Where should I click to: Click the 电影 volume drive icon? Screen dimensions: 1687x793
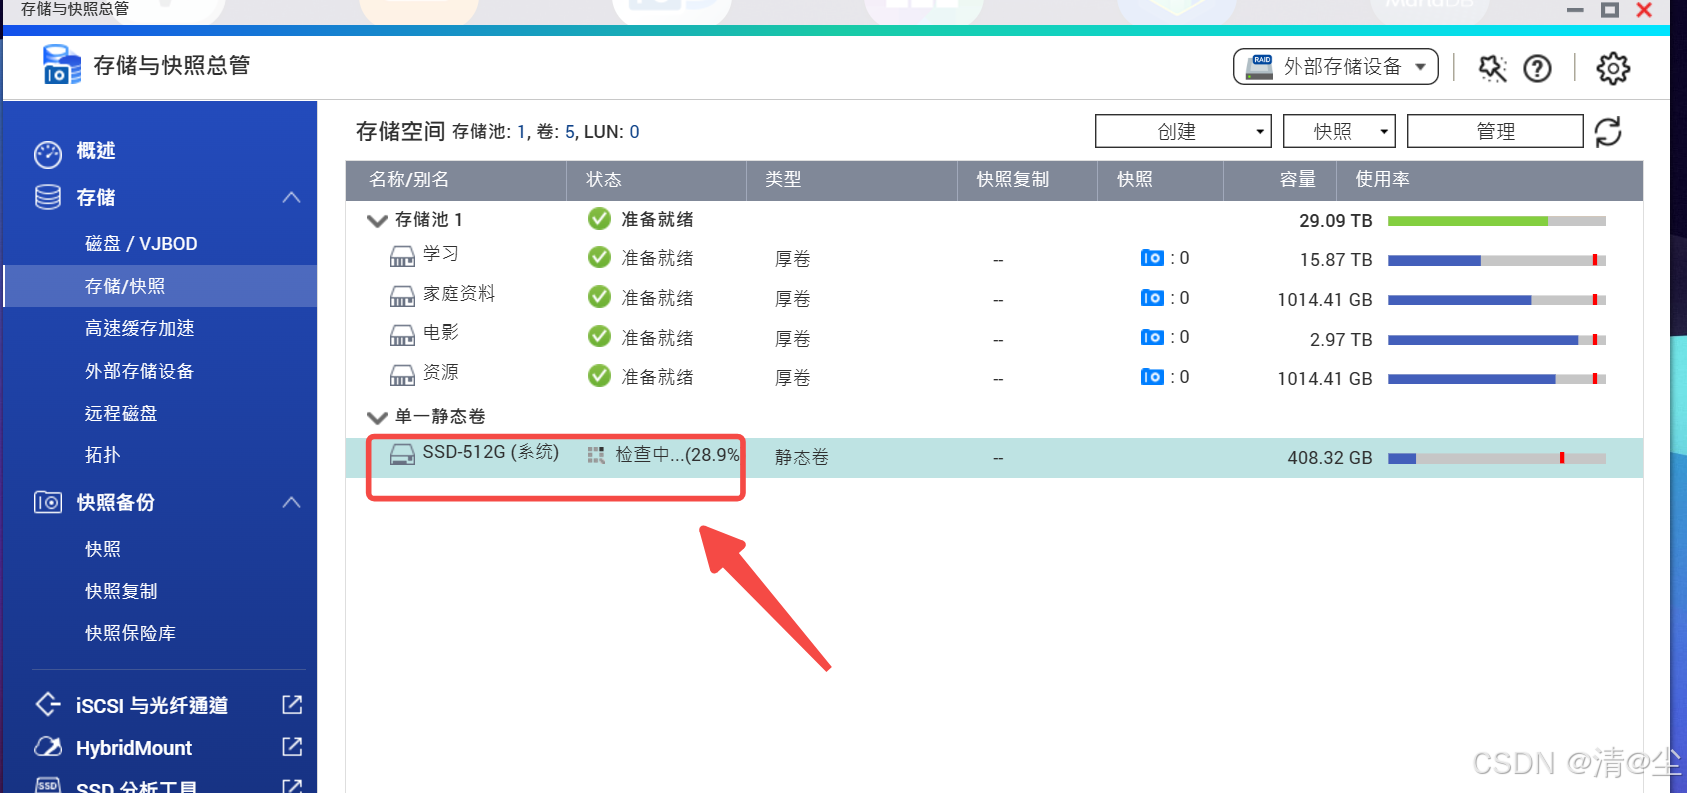402,336
